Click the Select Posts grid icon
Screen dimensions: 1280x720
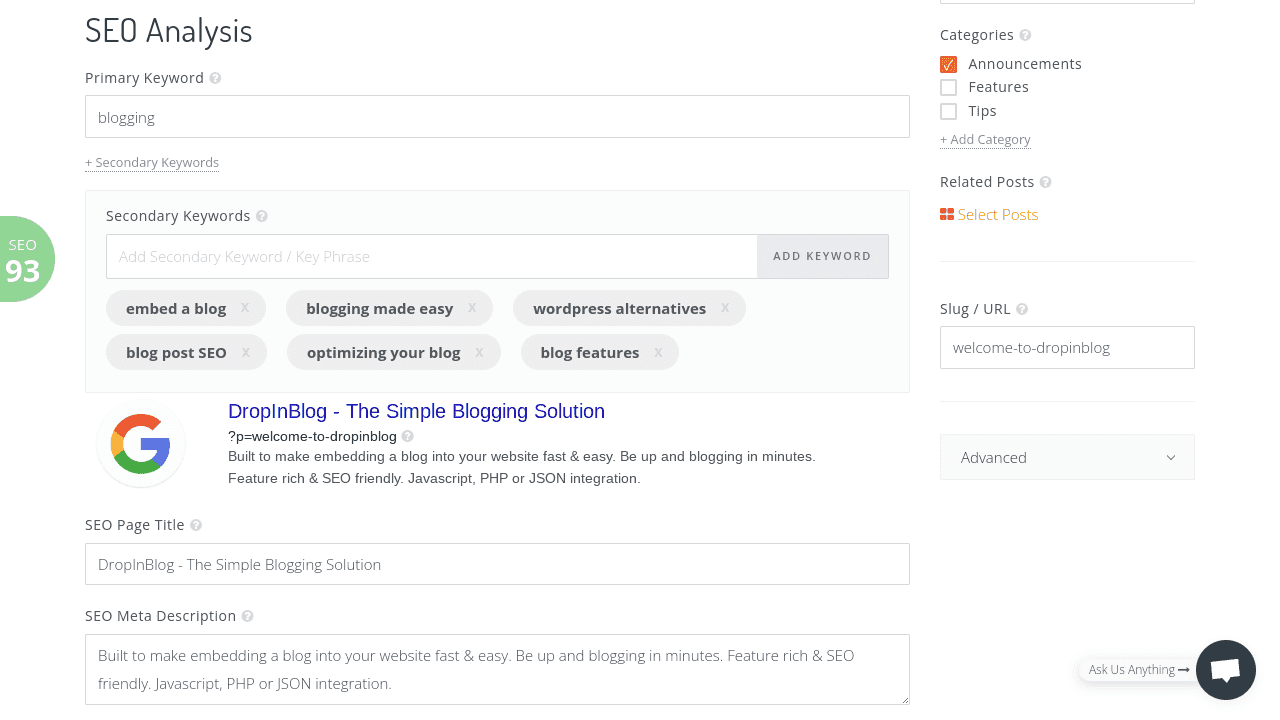947,214
